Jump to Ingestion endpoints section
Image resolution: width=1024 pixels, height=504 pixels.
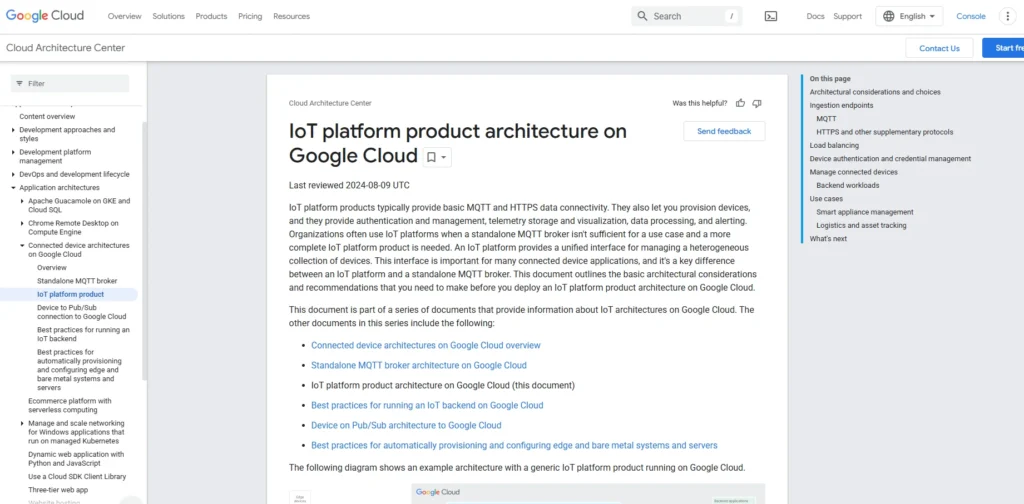[841, 105]
